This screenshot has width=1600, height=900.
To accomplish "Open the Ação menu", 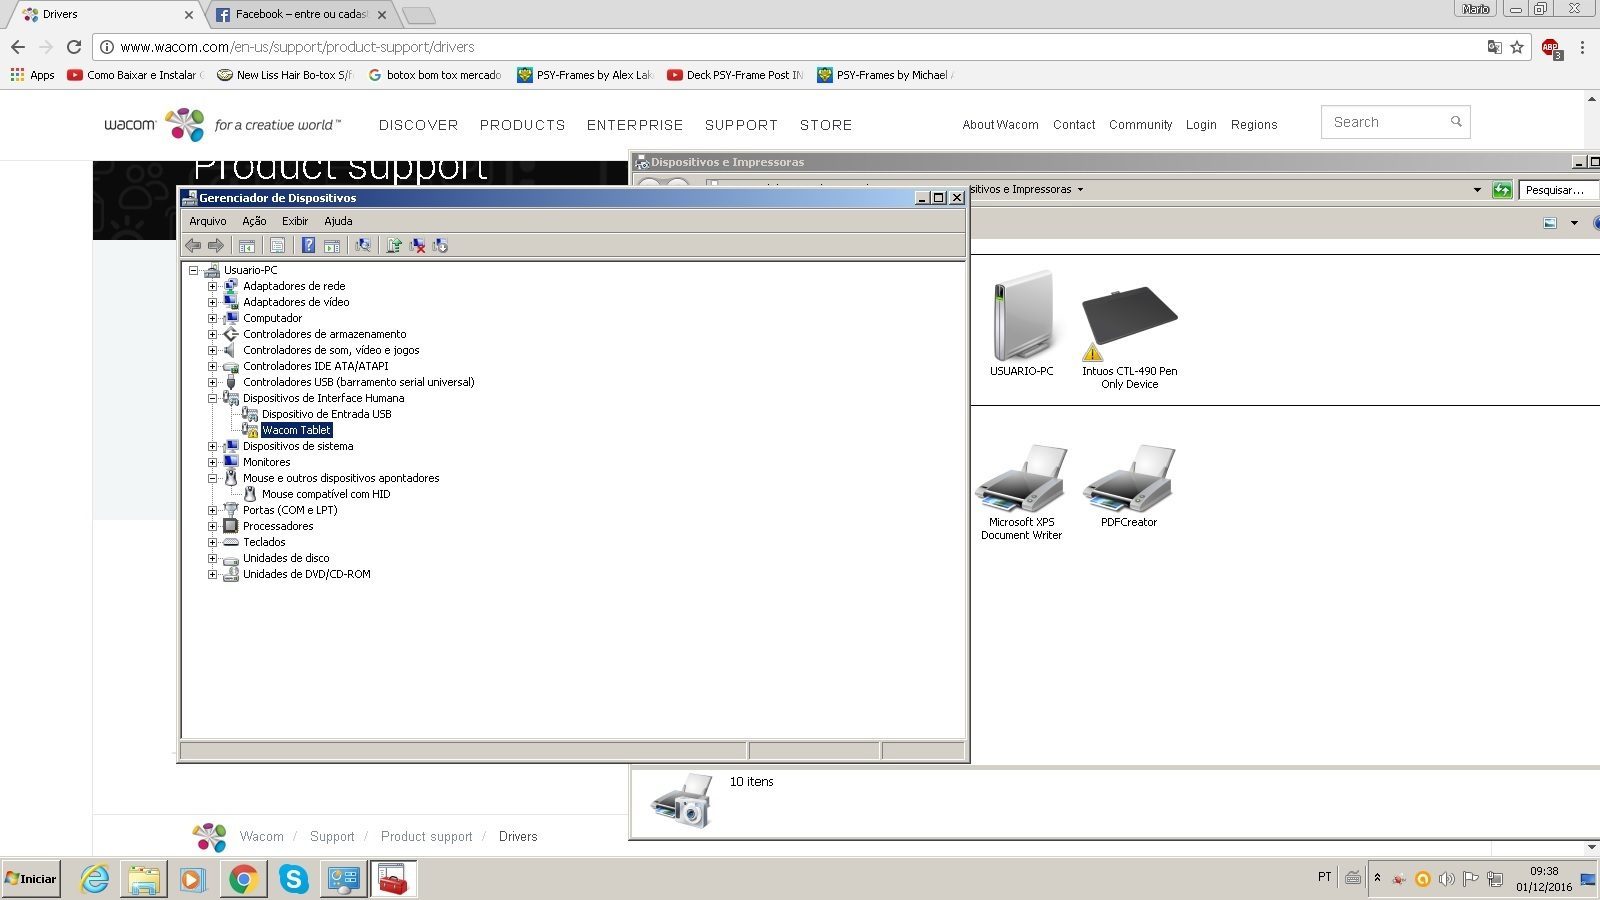I will tap(254, 221).
